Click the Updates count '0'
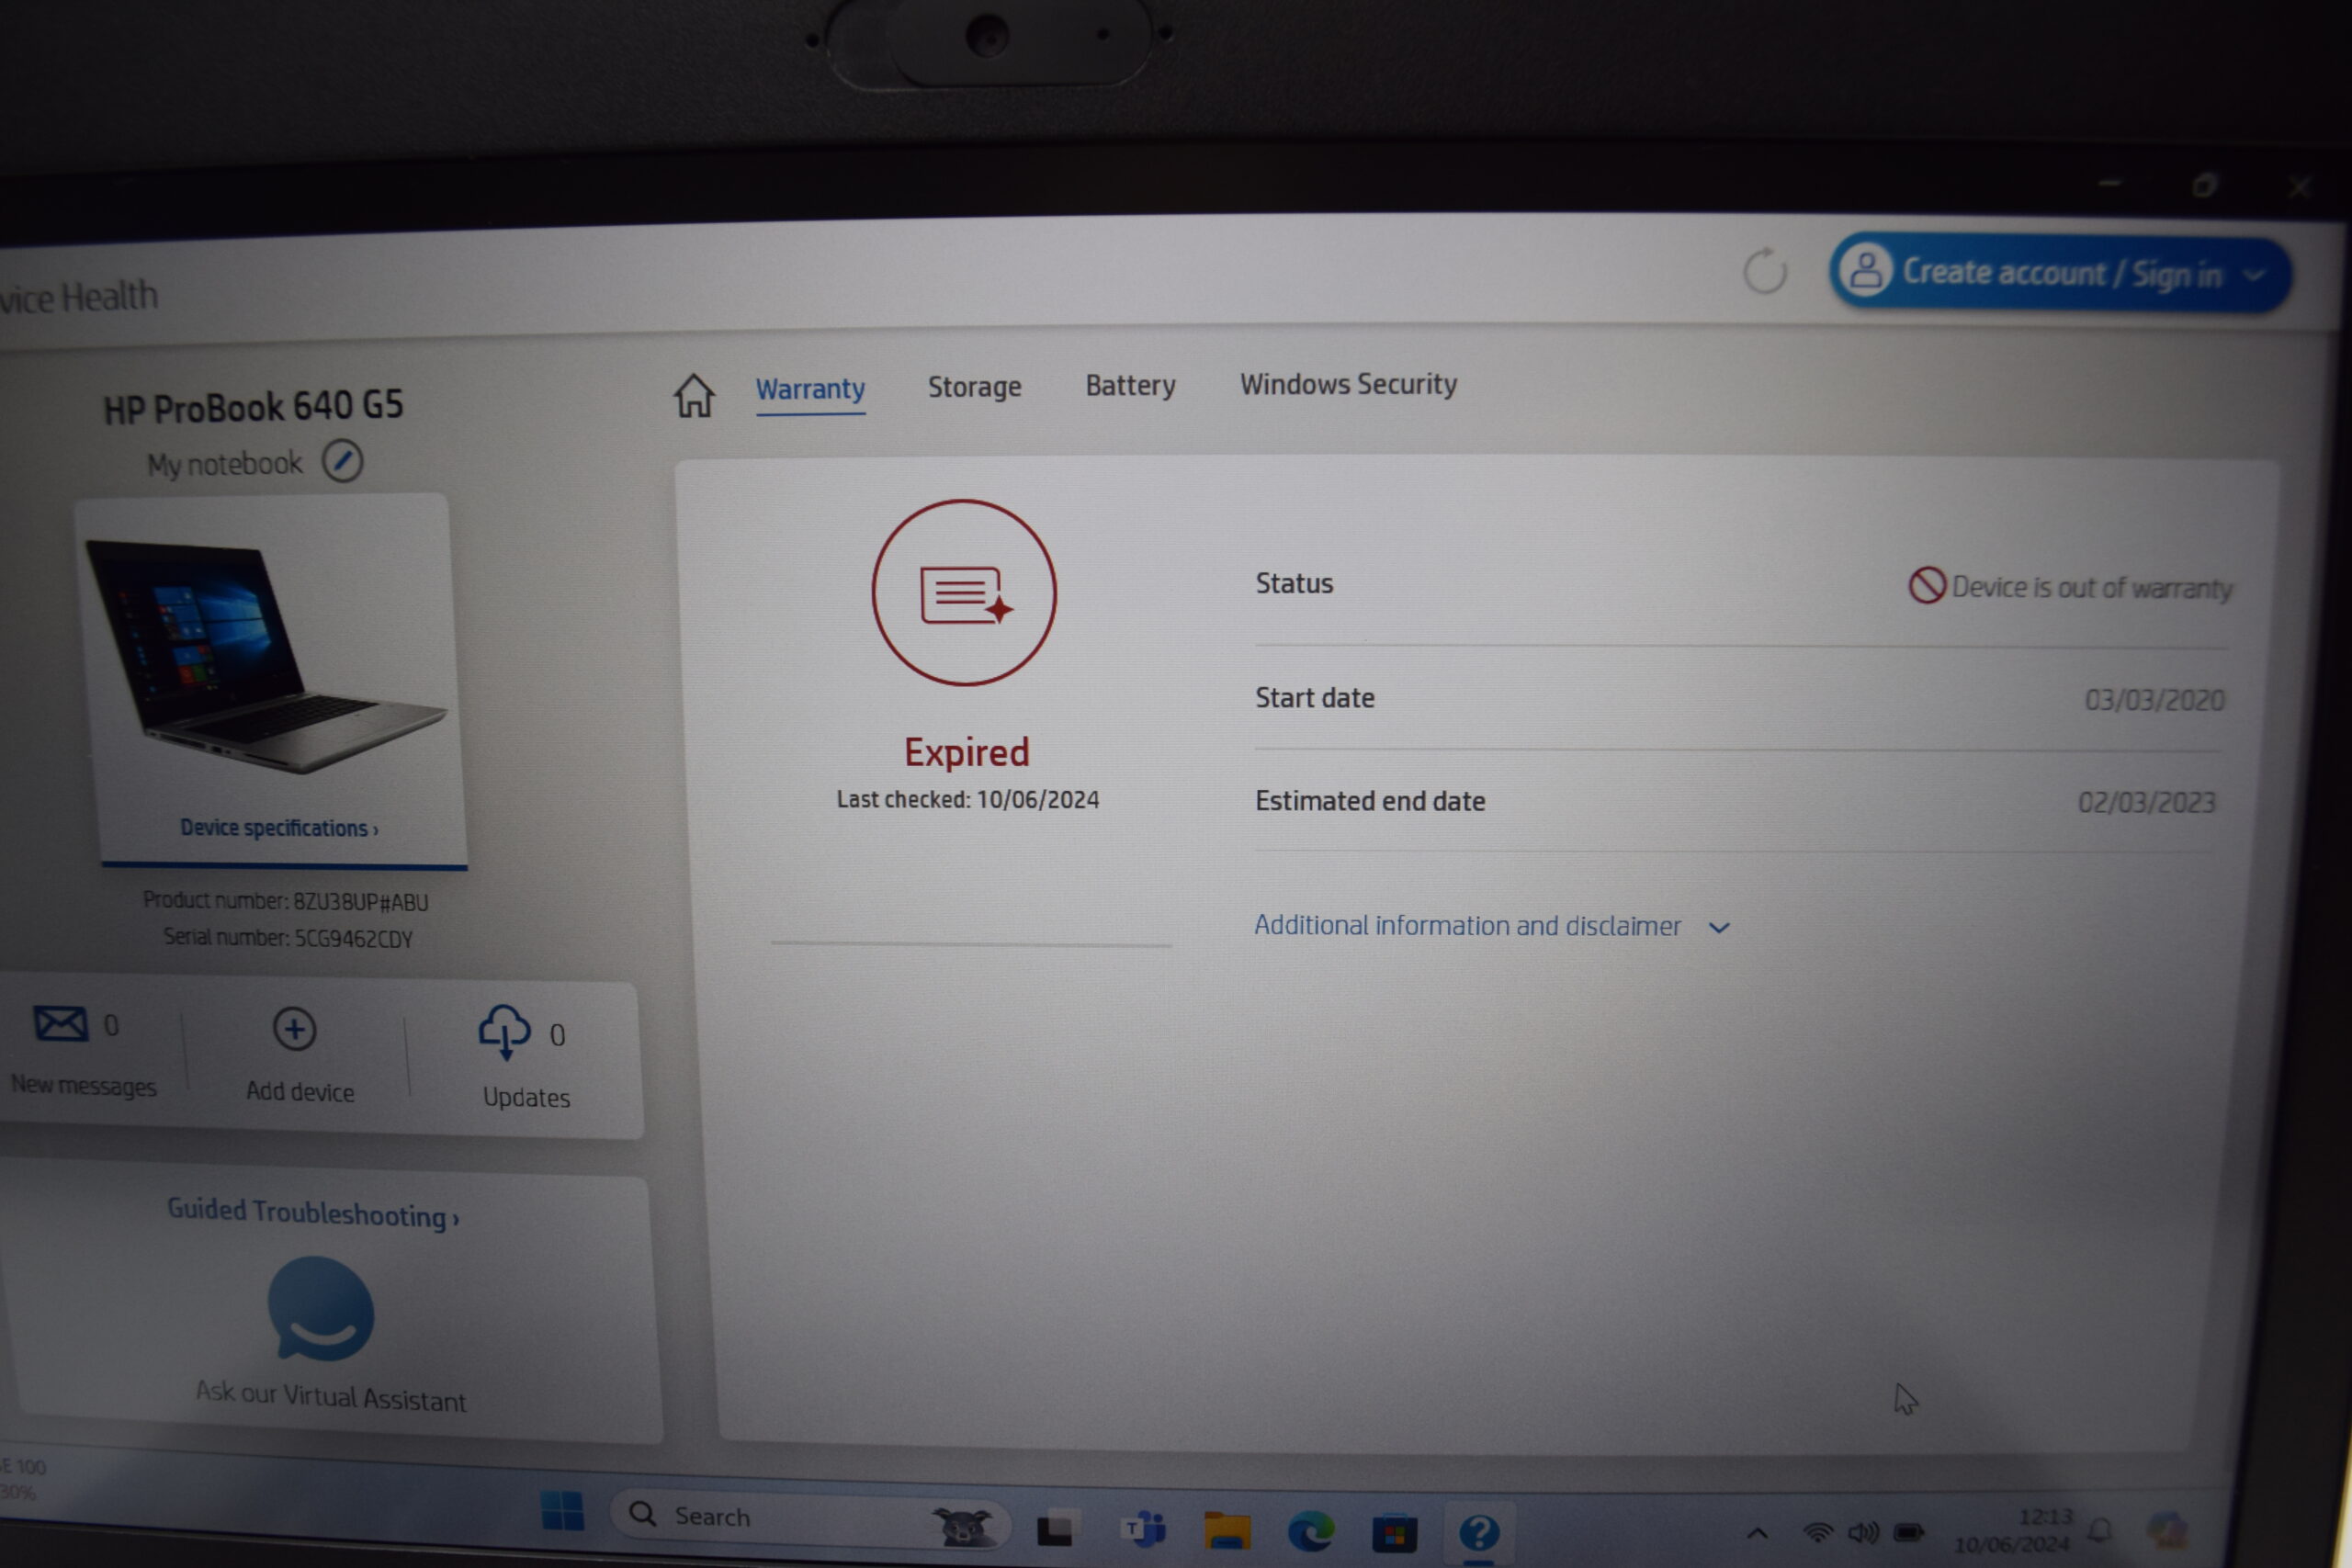2352x1568 pixels. click(x=557, y=1035)
